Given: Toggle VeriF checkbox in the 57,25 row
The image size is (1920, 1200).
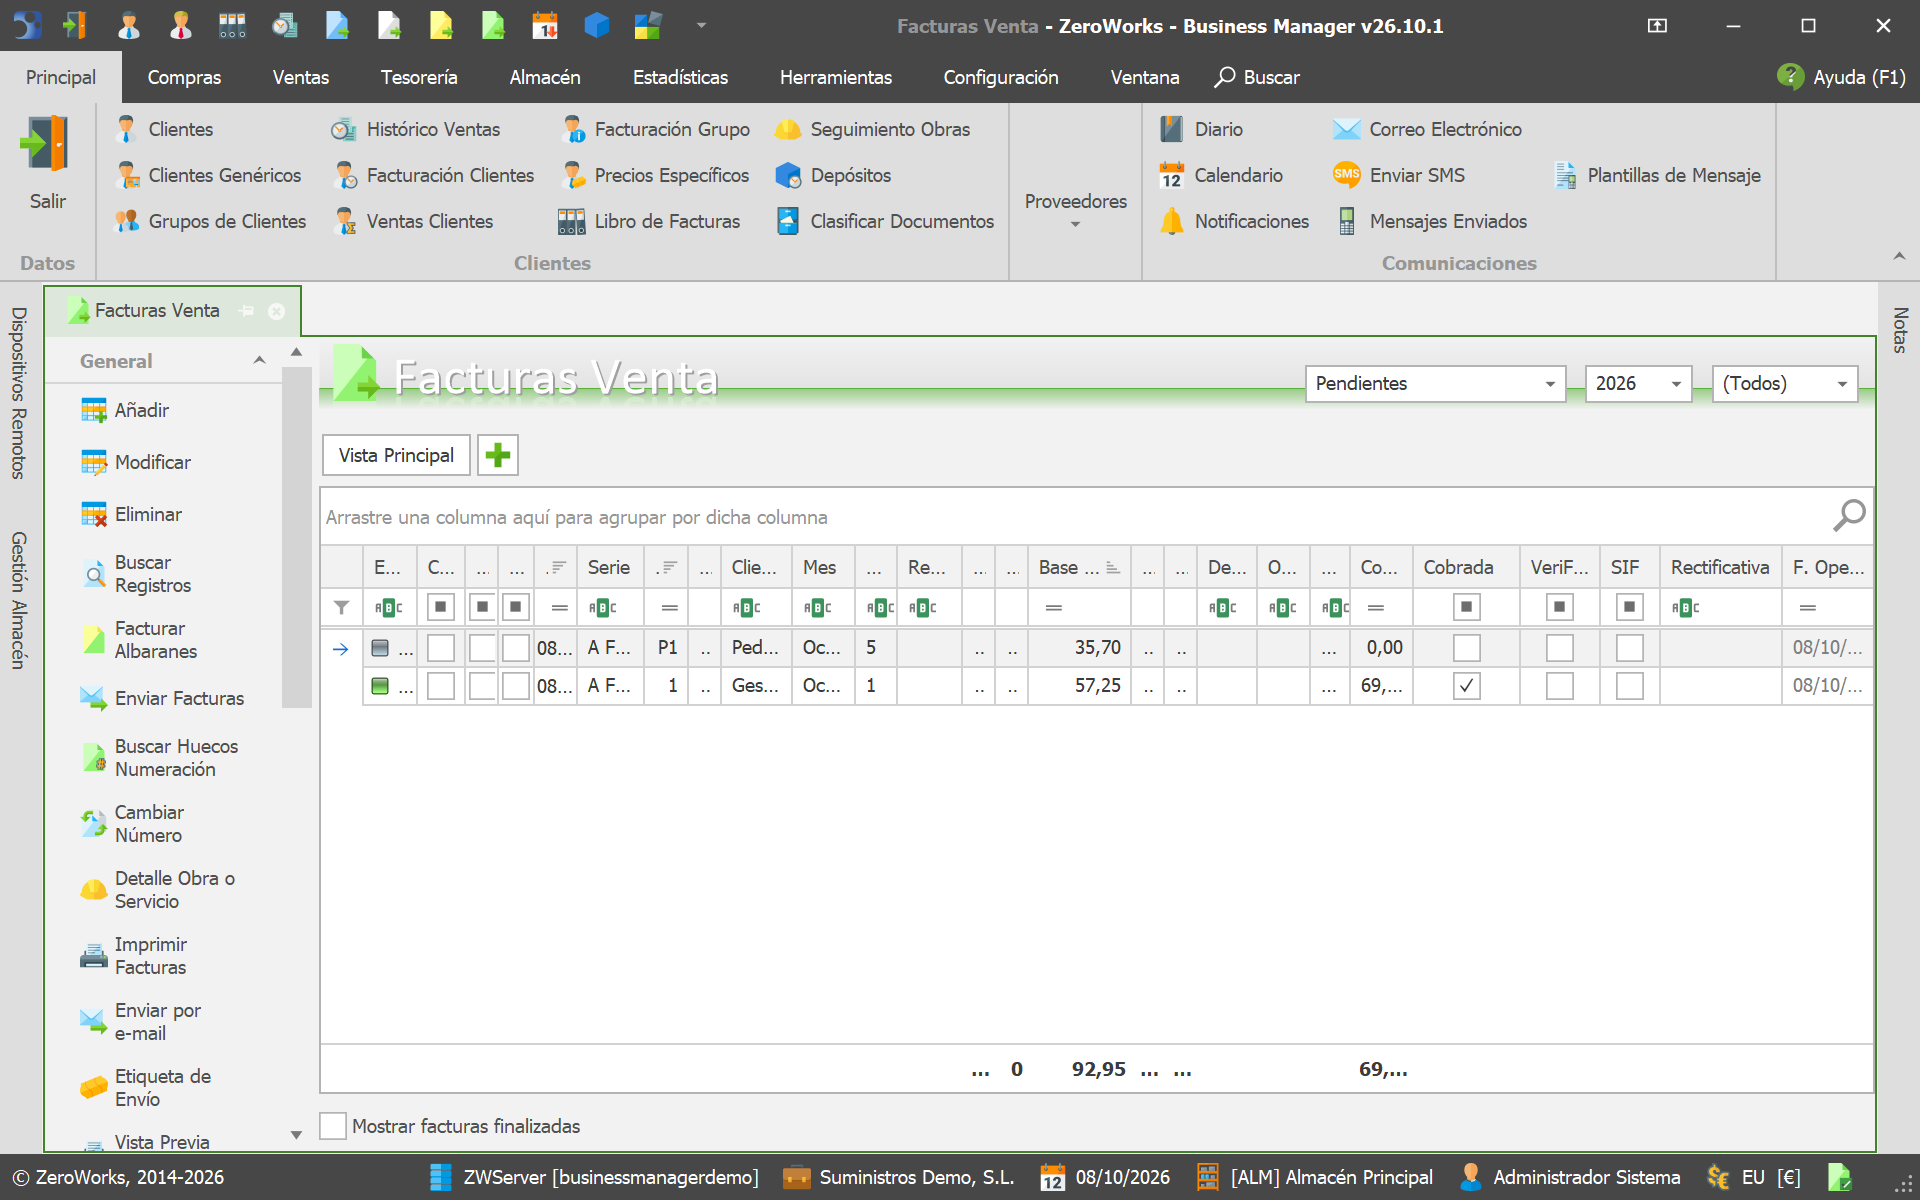Looking at the screenshot, I should tap(1559, 686).
